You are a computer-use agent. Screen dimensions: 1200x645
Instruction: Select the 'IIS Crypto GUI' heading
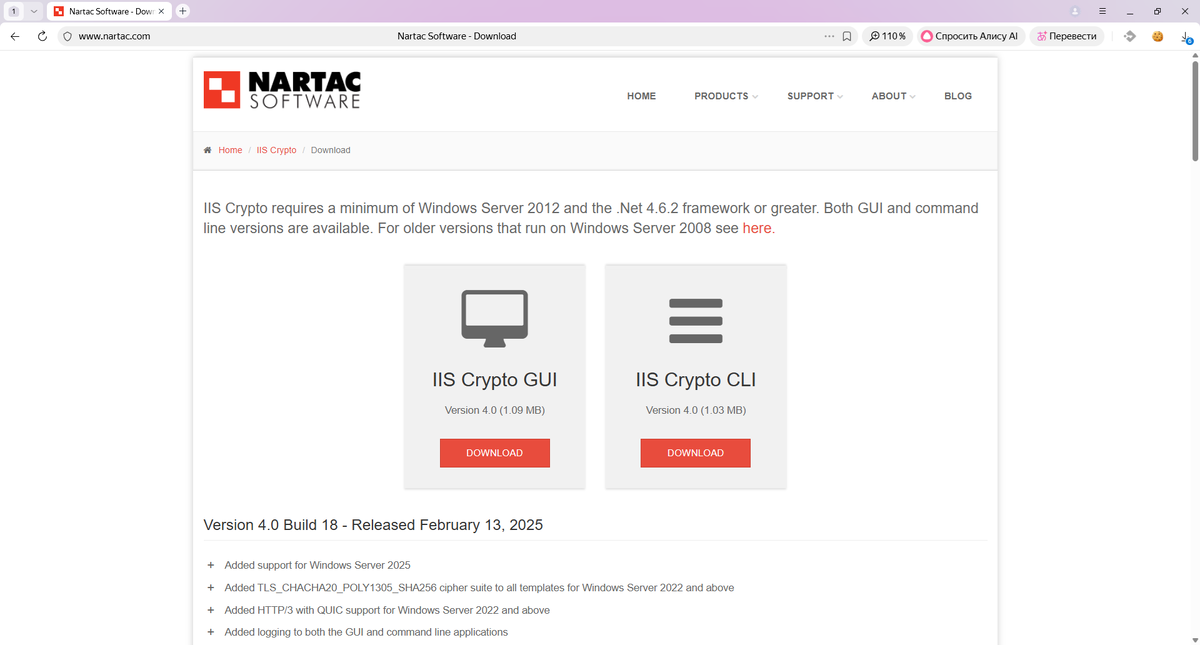494,380
